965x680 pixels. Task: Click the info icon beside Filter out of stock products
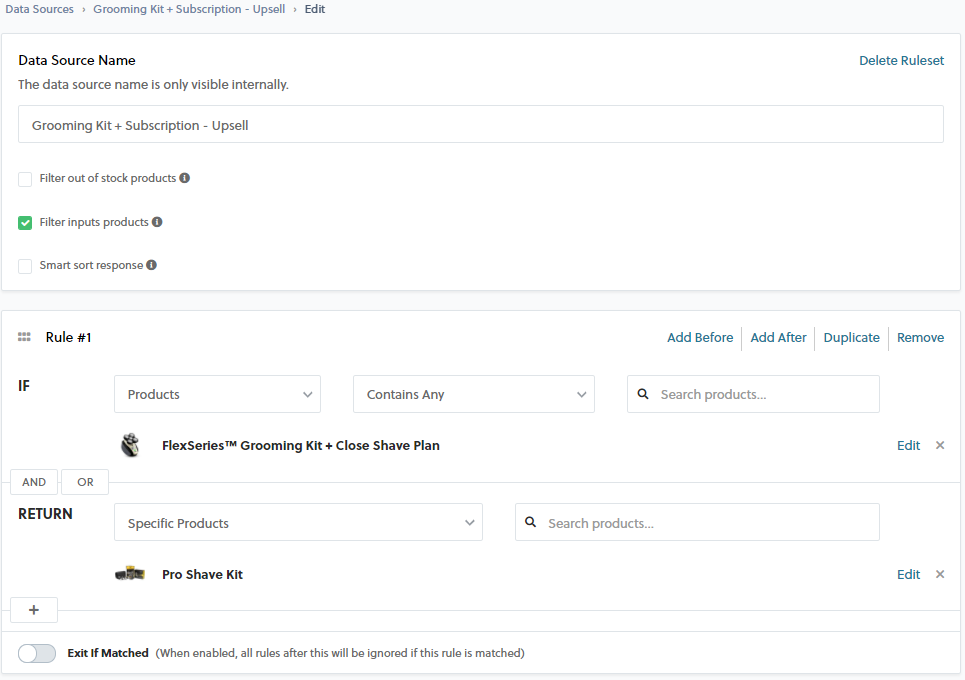185,178
